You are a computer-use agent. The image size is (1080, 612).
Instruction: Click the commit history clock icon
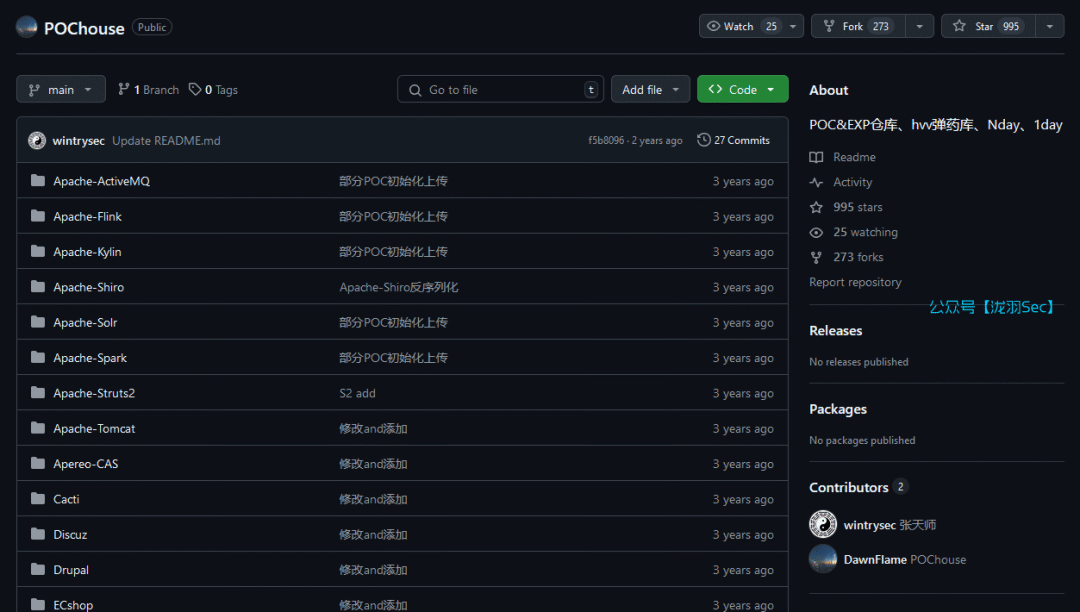[x=703, y=140]
